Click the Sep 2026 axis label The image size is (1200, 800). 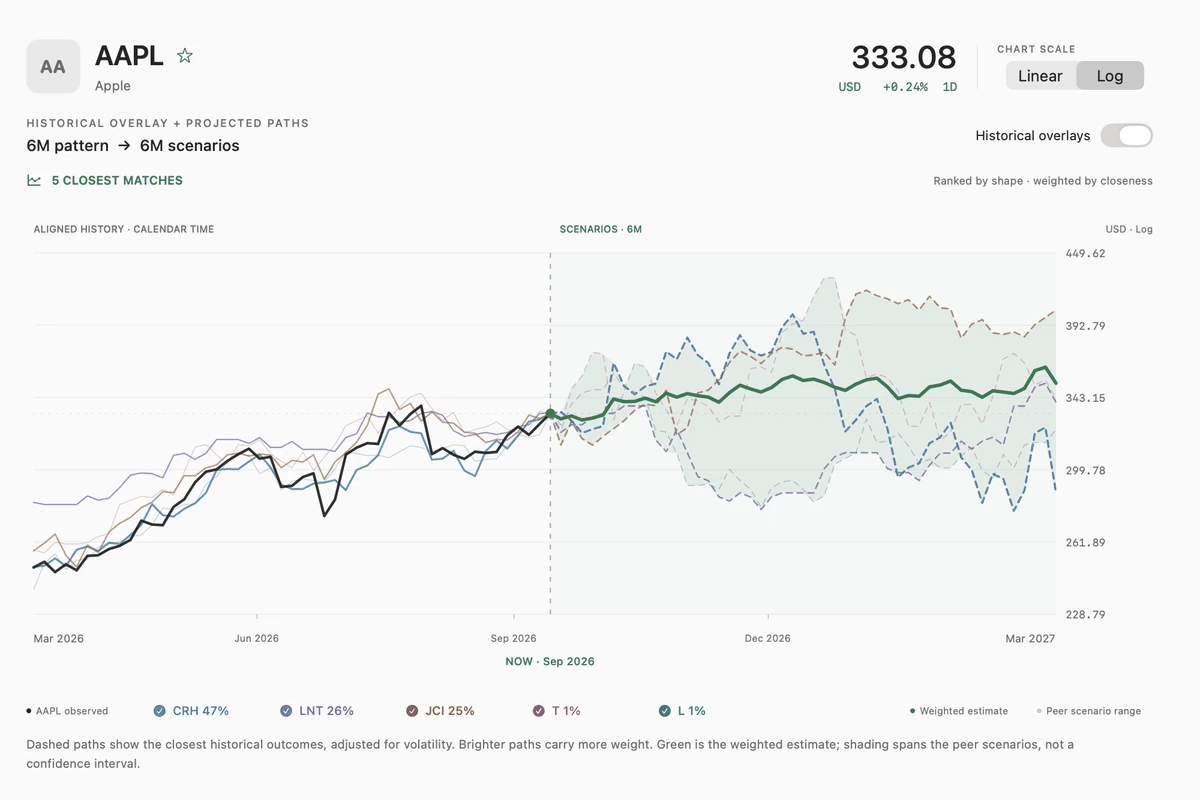(x=513, y=638)
